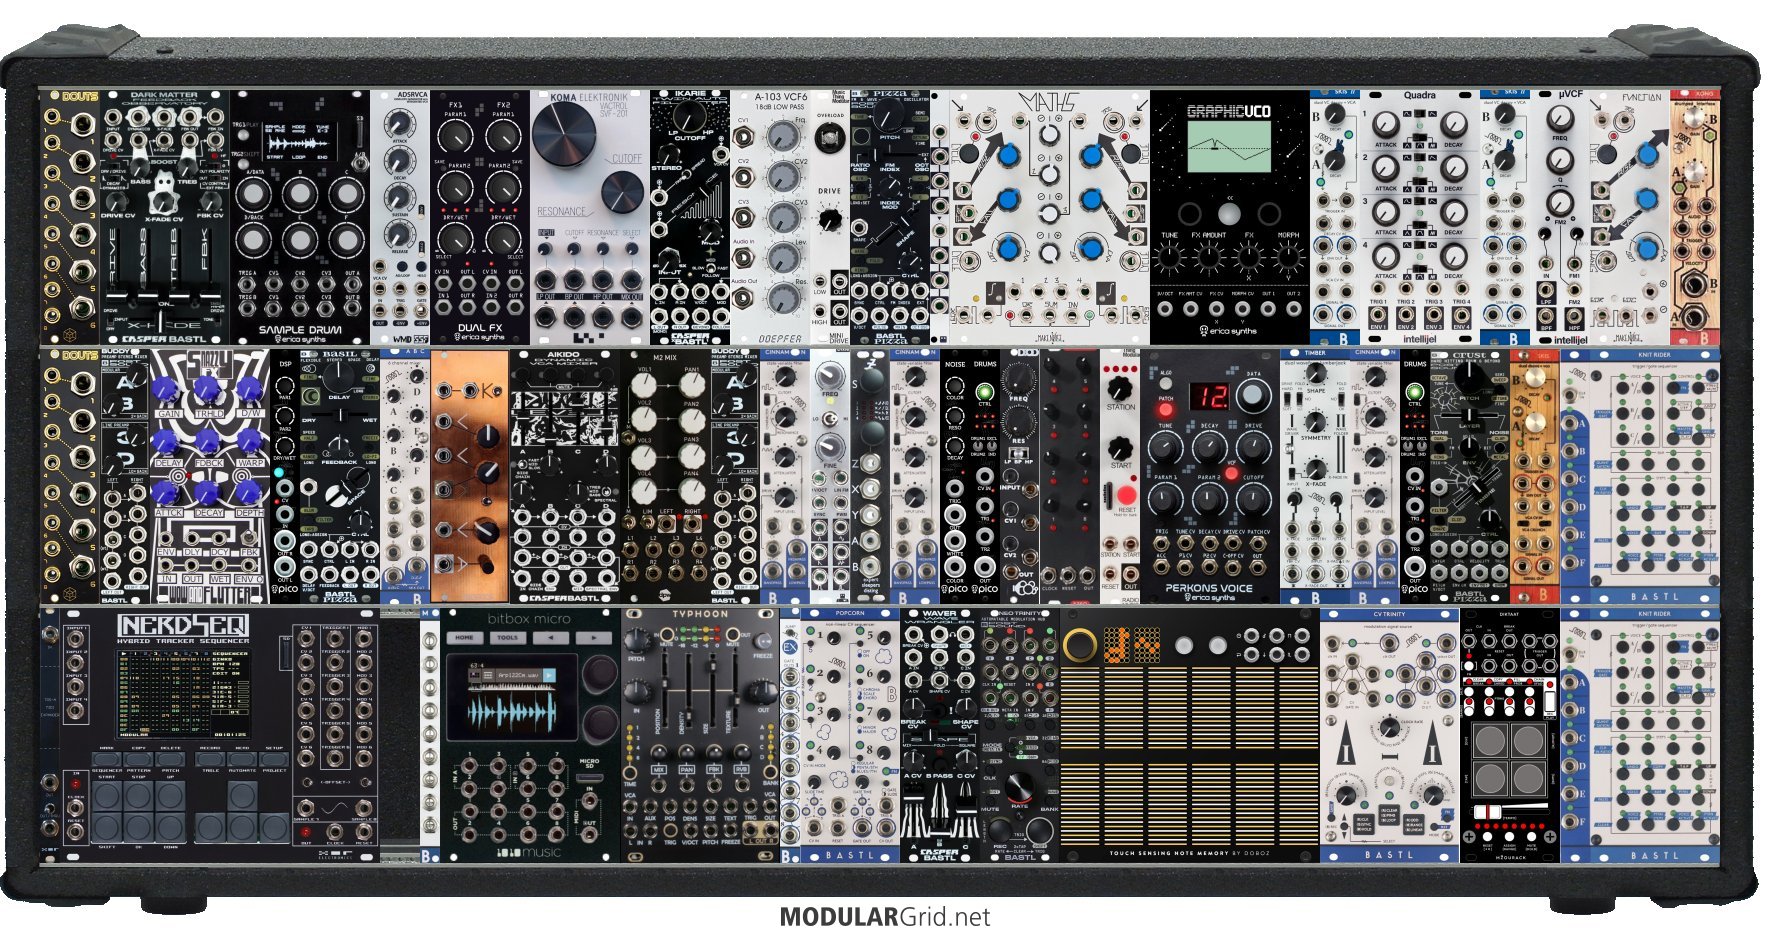
Task: Select the Dark Matter feedback module
Action: [165, 217]
